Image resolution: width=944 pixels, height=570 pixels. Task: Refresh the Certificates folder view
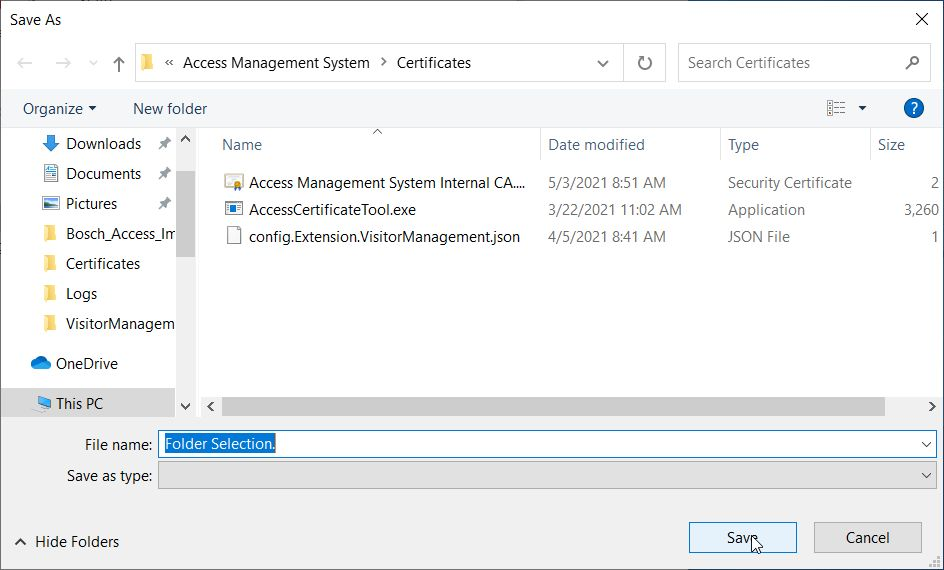pos(645,63)
